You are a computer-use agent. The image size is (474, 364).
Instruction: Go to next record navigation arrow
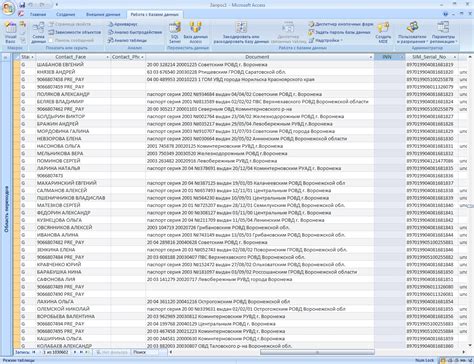click(x=75, y=352)
